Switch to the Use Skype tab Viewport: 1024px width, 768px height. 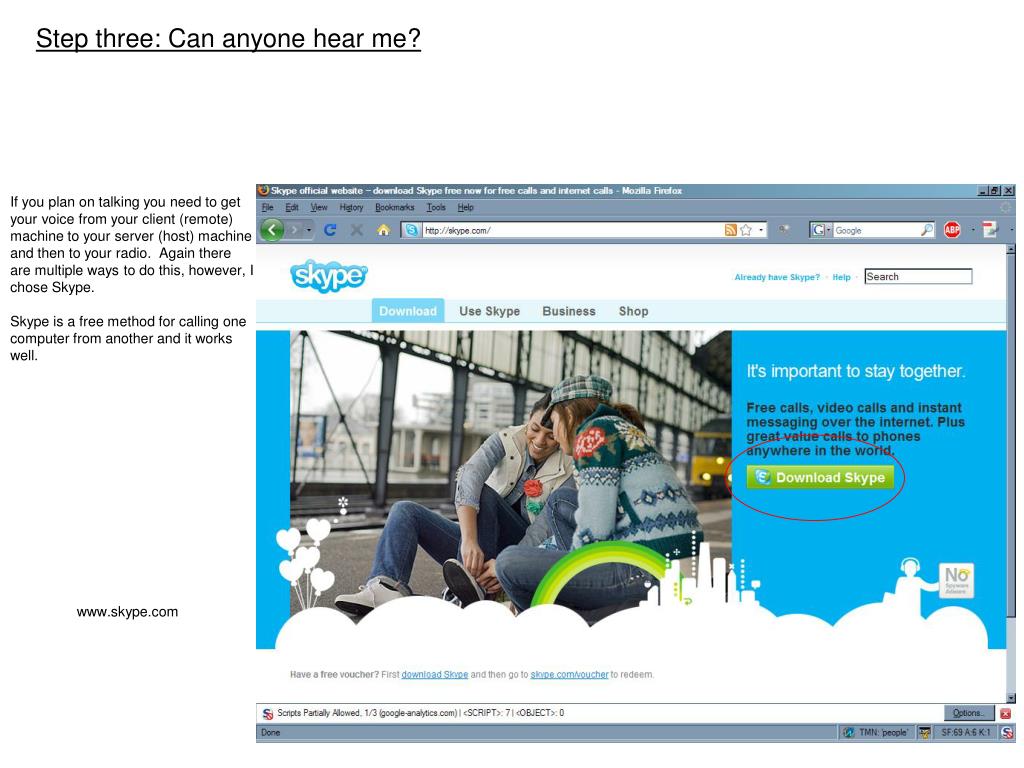[x=489, y=311]
